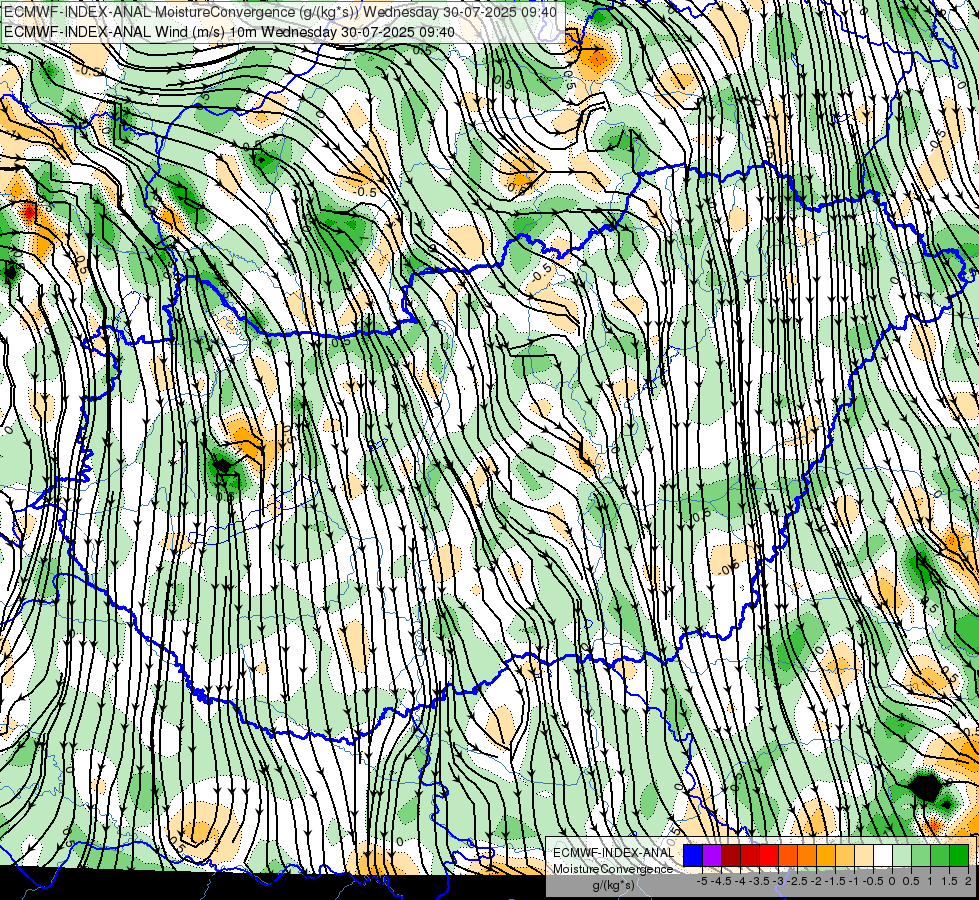
Task: Click the legend unit g/(kg*s)
Action: [613, 885]
